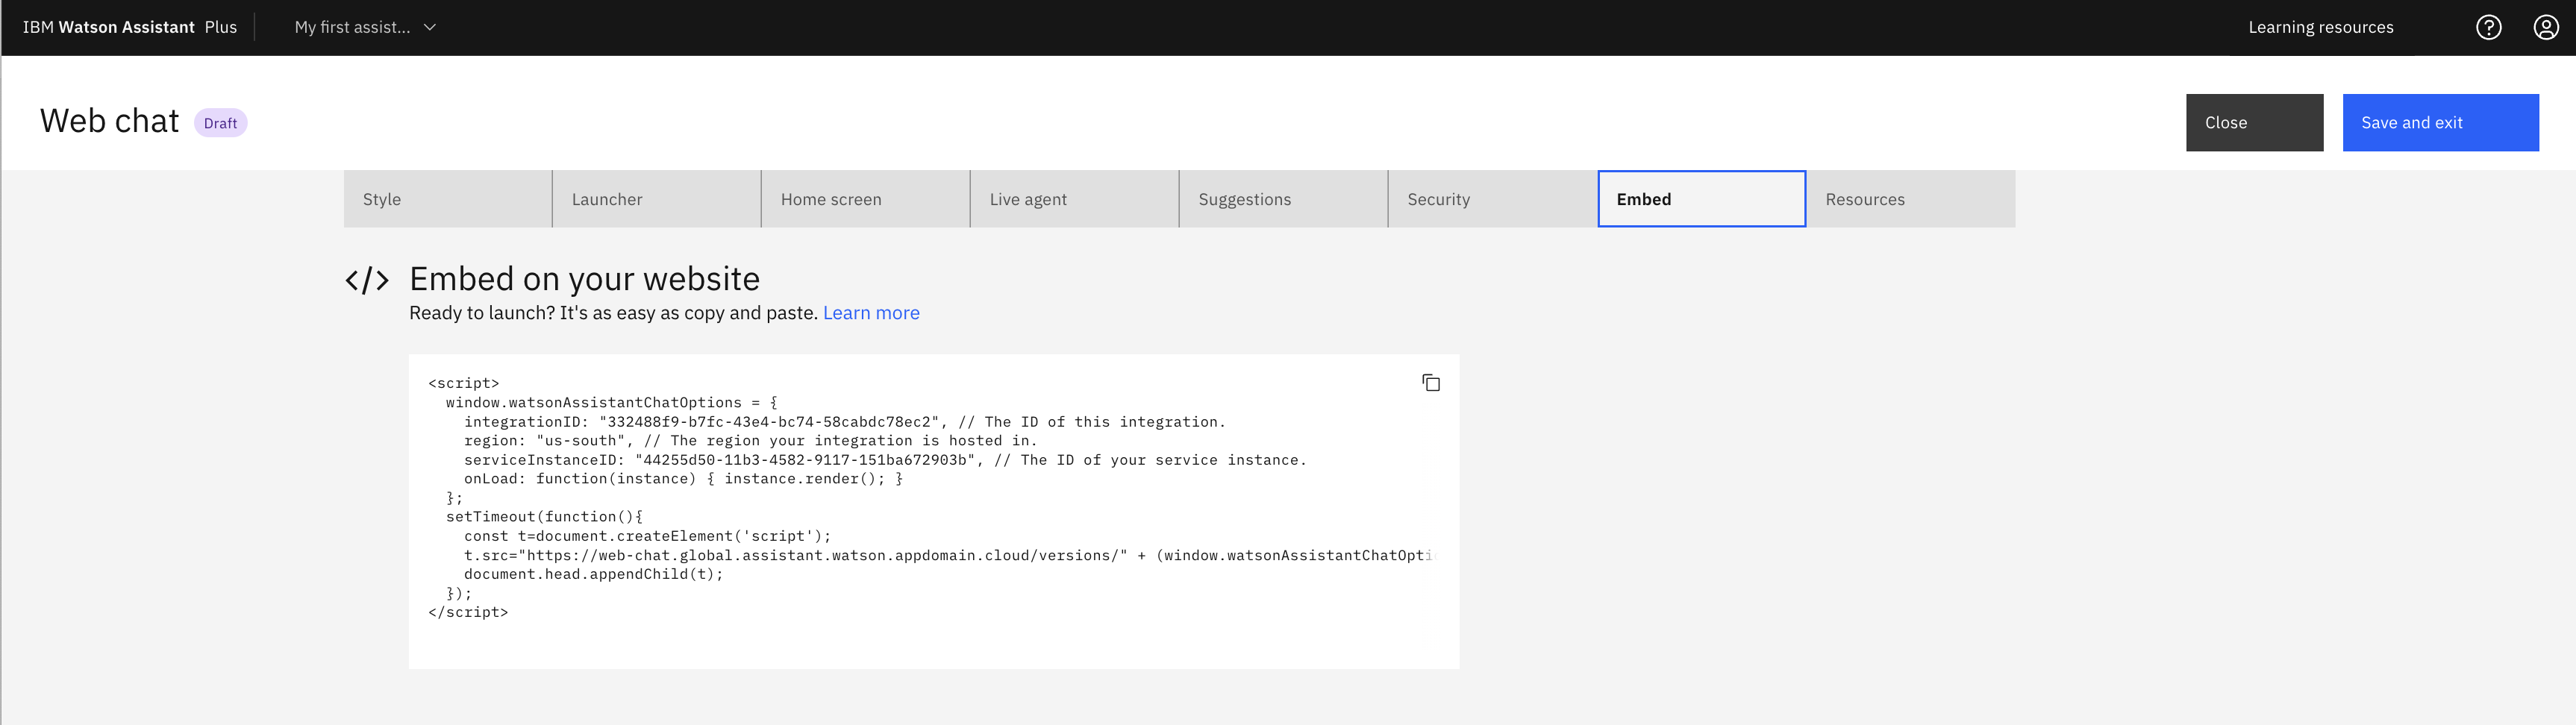This screenshot has height=725, width=2576.
Task: Click the code brackets icon beside heading
Action: tap(367, 280)
